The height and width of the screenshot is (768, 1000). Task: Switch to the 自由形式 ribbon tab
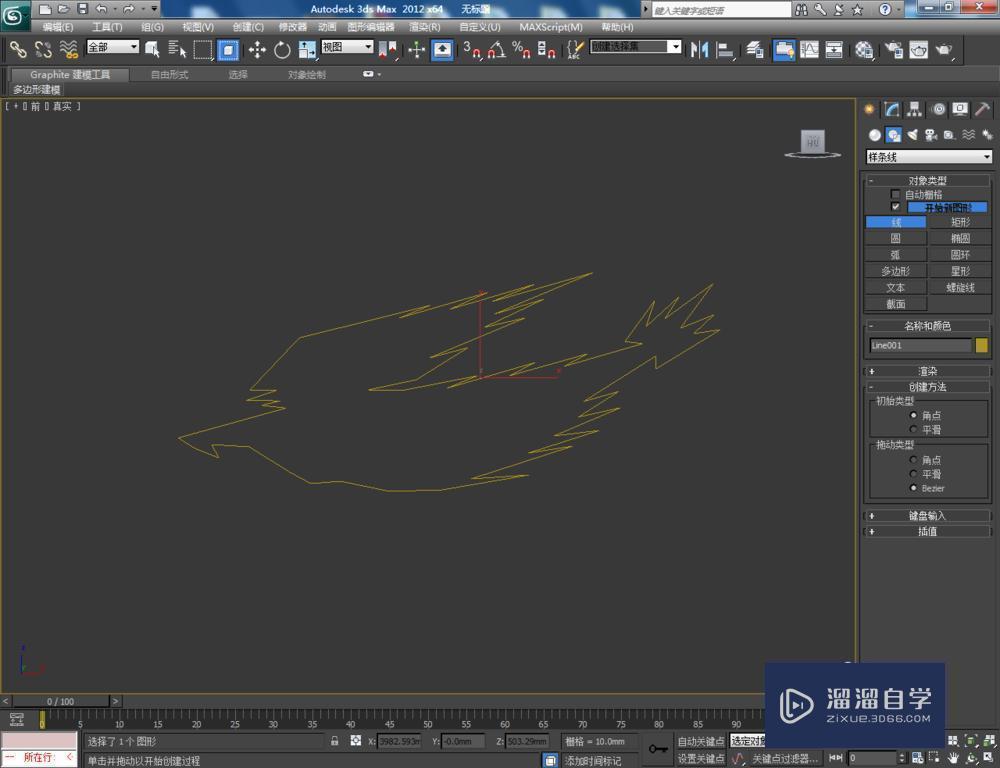pyautogui.click(x=169, y=75)
